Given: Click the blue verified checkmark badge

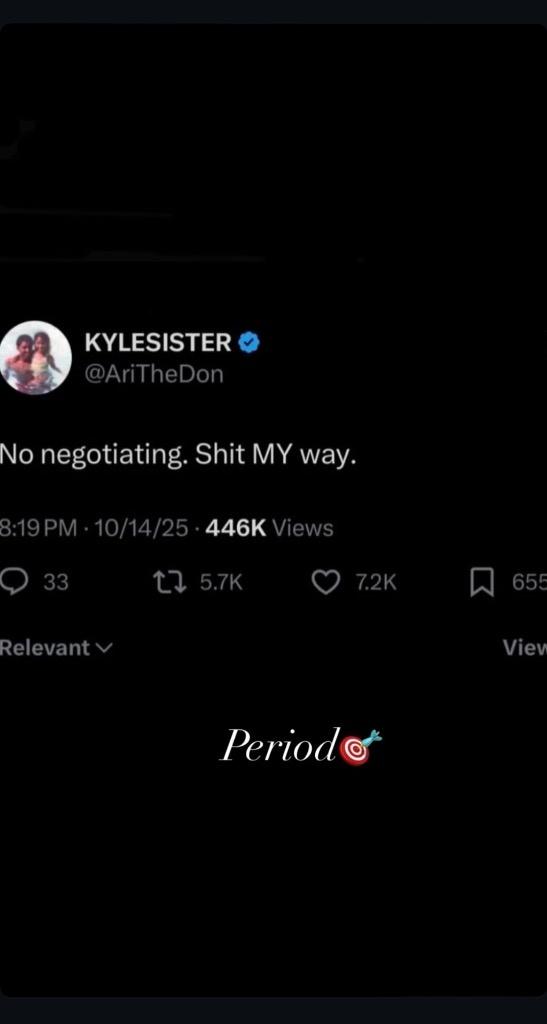Looking at the screenshot, I should pyautogui.click(x=249, y=342).
